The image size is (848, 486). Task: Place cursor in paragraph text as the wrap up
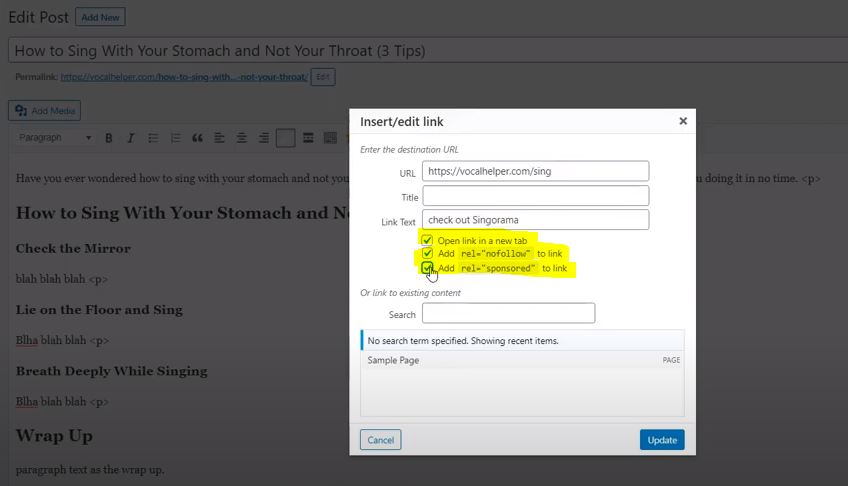click(x=90, y=470)
